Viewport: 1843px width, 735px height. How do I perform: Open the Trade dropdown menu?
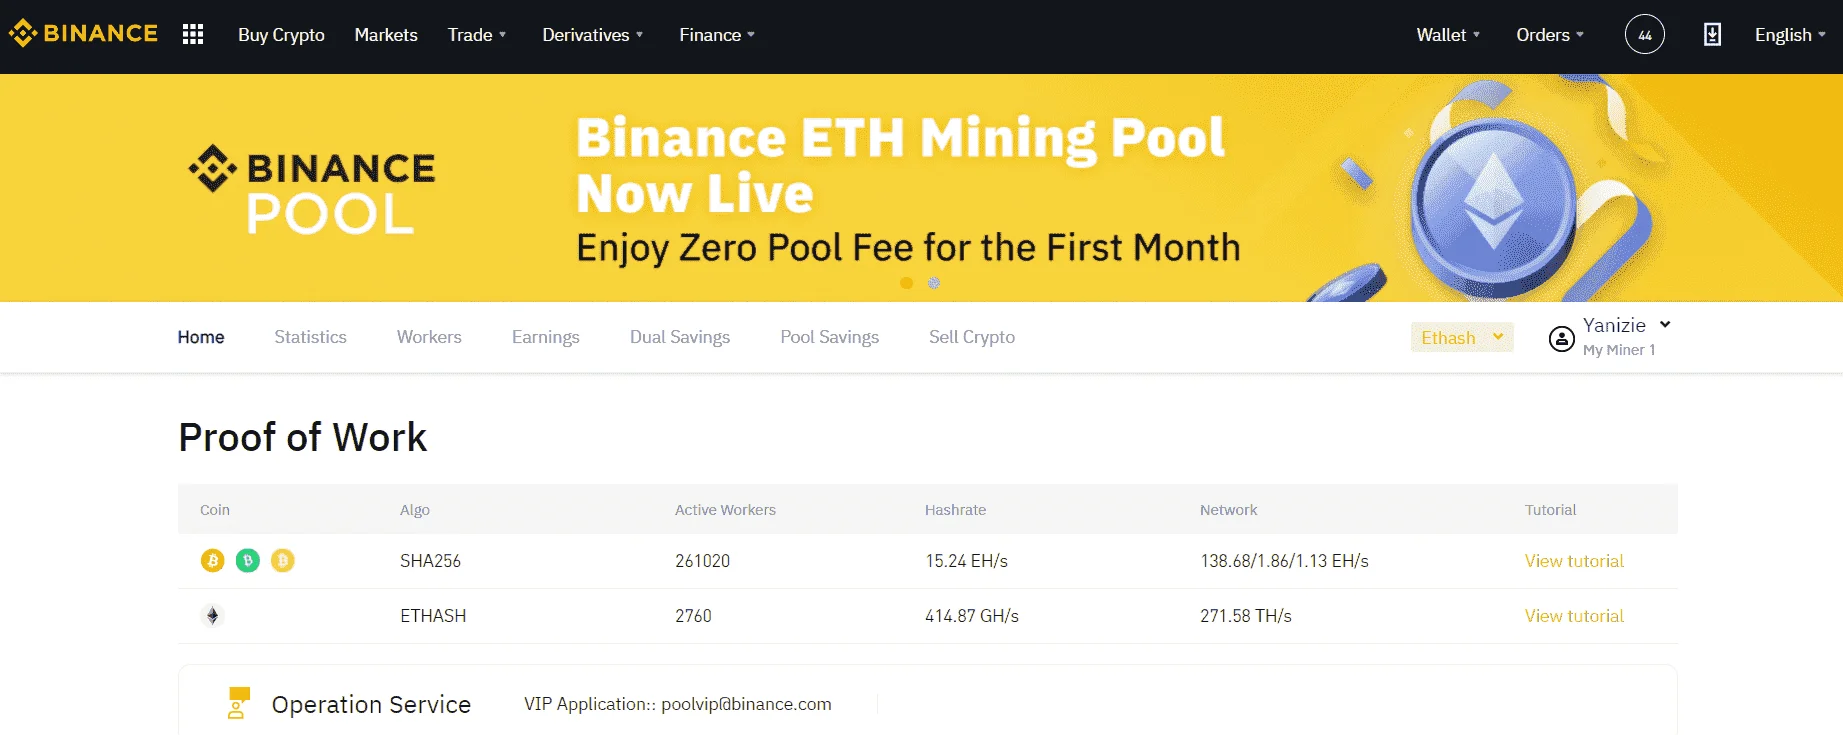(477, 35)
